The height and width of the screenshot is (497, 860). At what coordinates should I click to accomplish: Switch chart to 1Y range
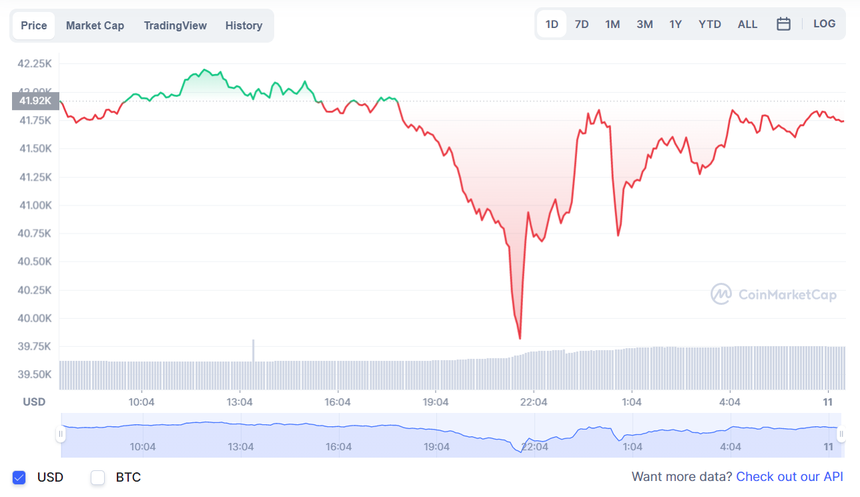[676, 24]
